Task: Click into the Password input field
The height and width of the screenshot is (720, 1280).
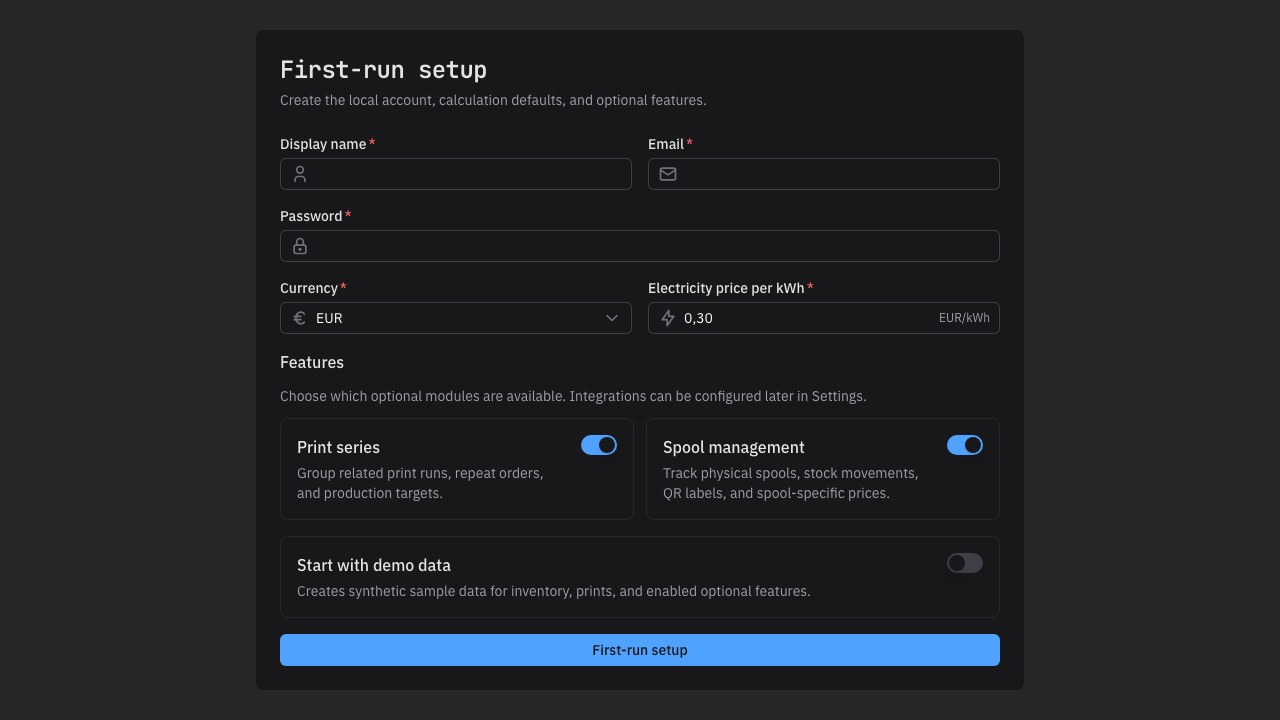Action: pos(640,246)
